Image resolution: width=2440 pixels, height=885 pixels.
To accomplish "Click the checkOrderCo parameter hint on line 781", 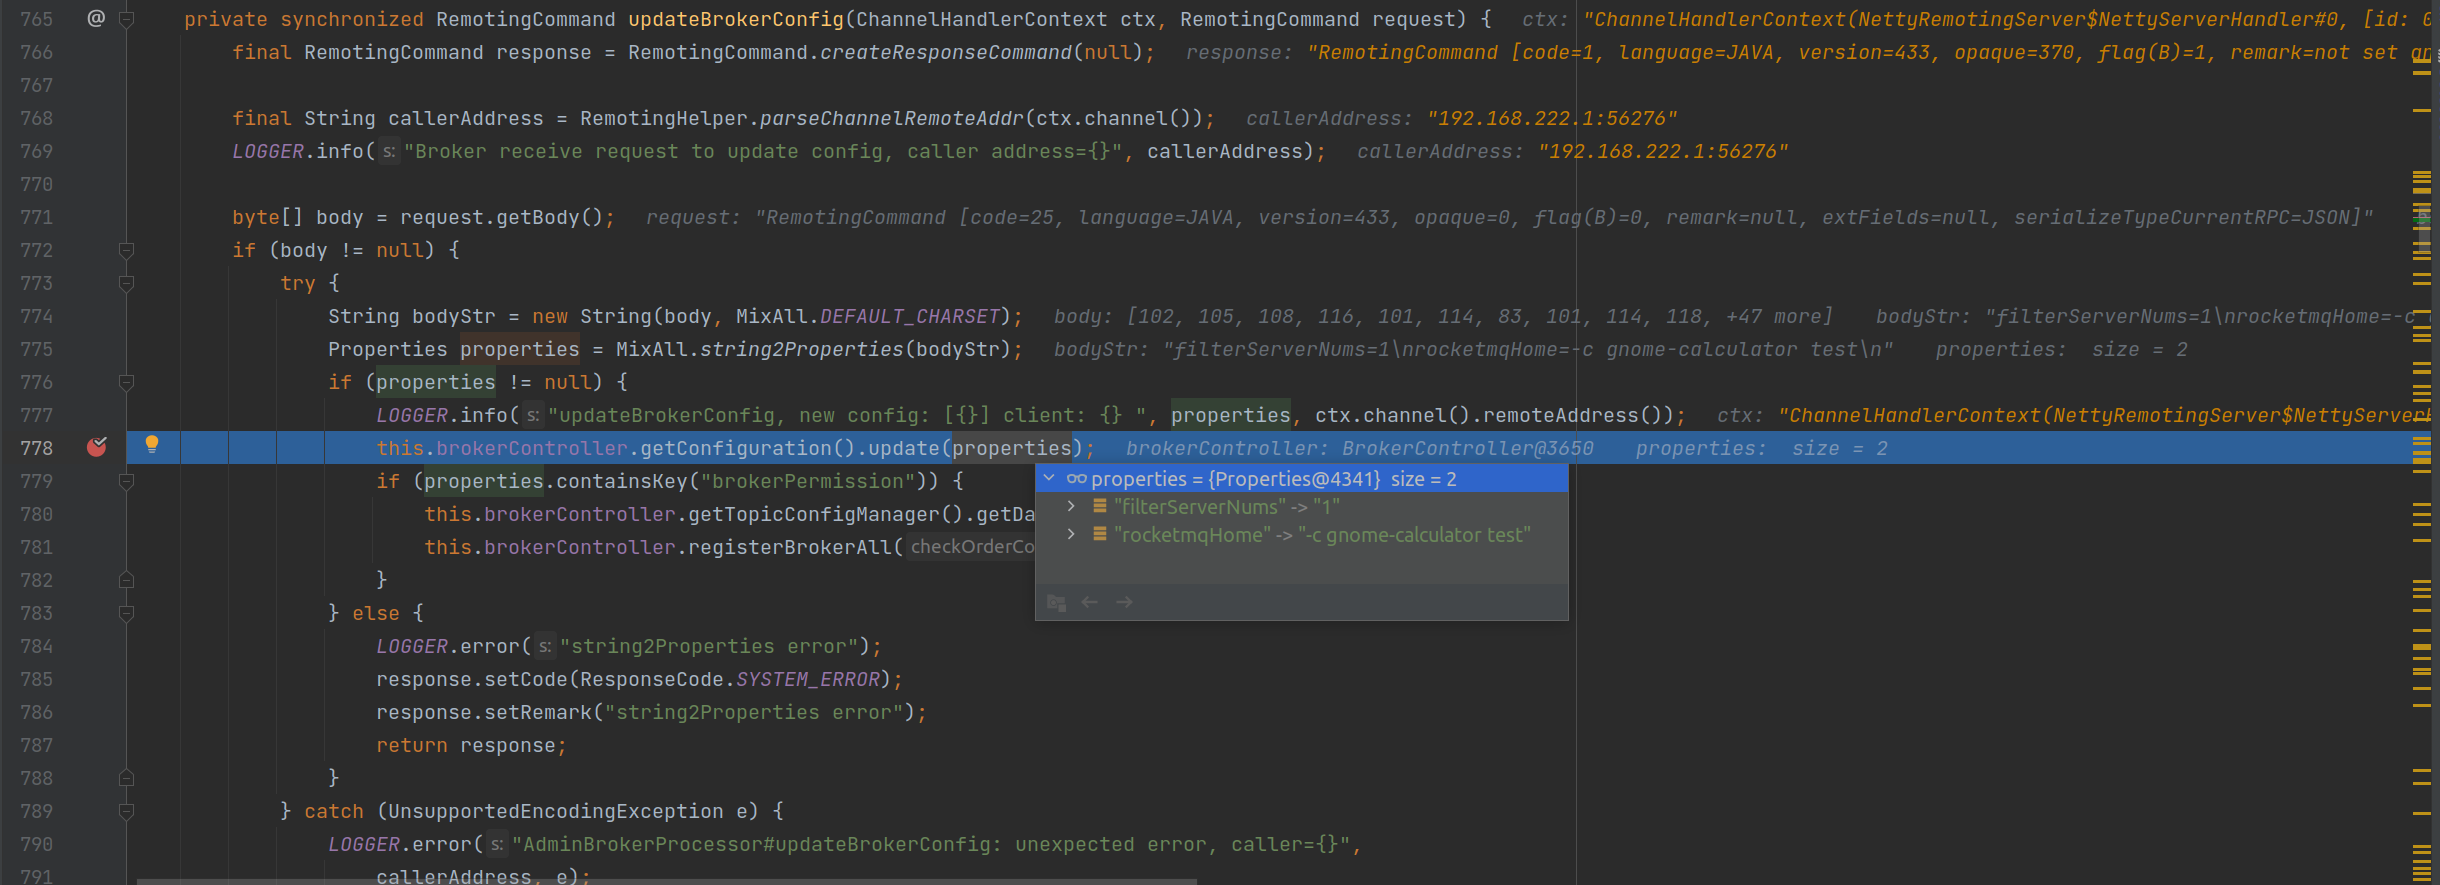I will (x=971, y=547).
